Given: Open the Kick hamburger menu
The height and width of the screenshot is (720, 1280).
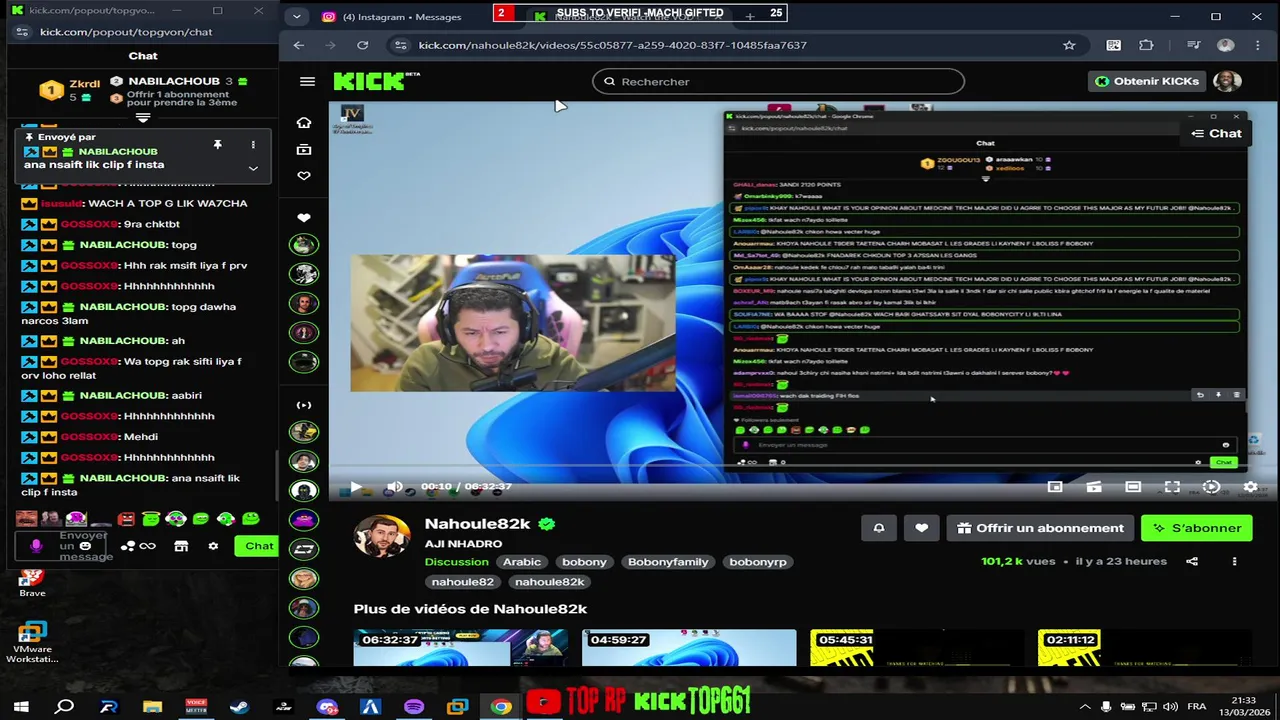Looking at the screenshot, I should click(307, 82).
